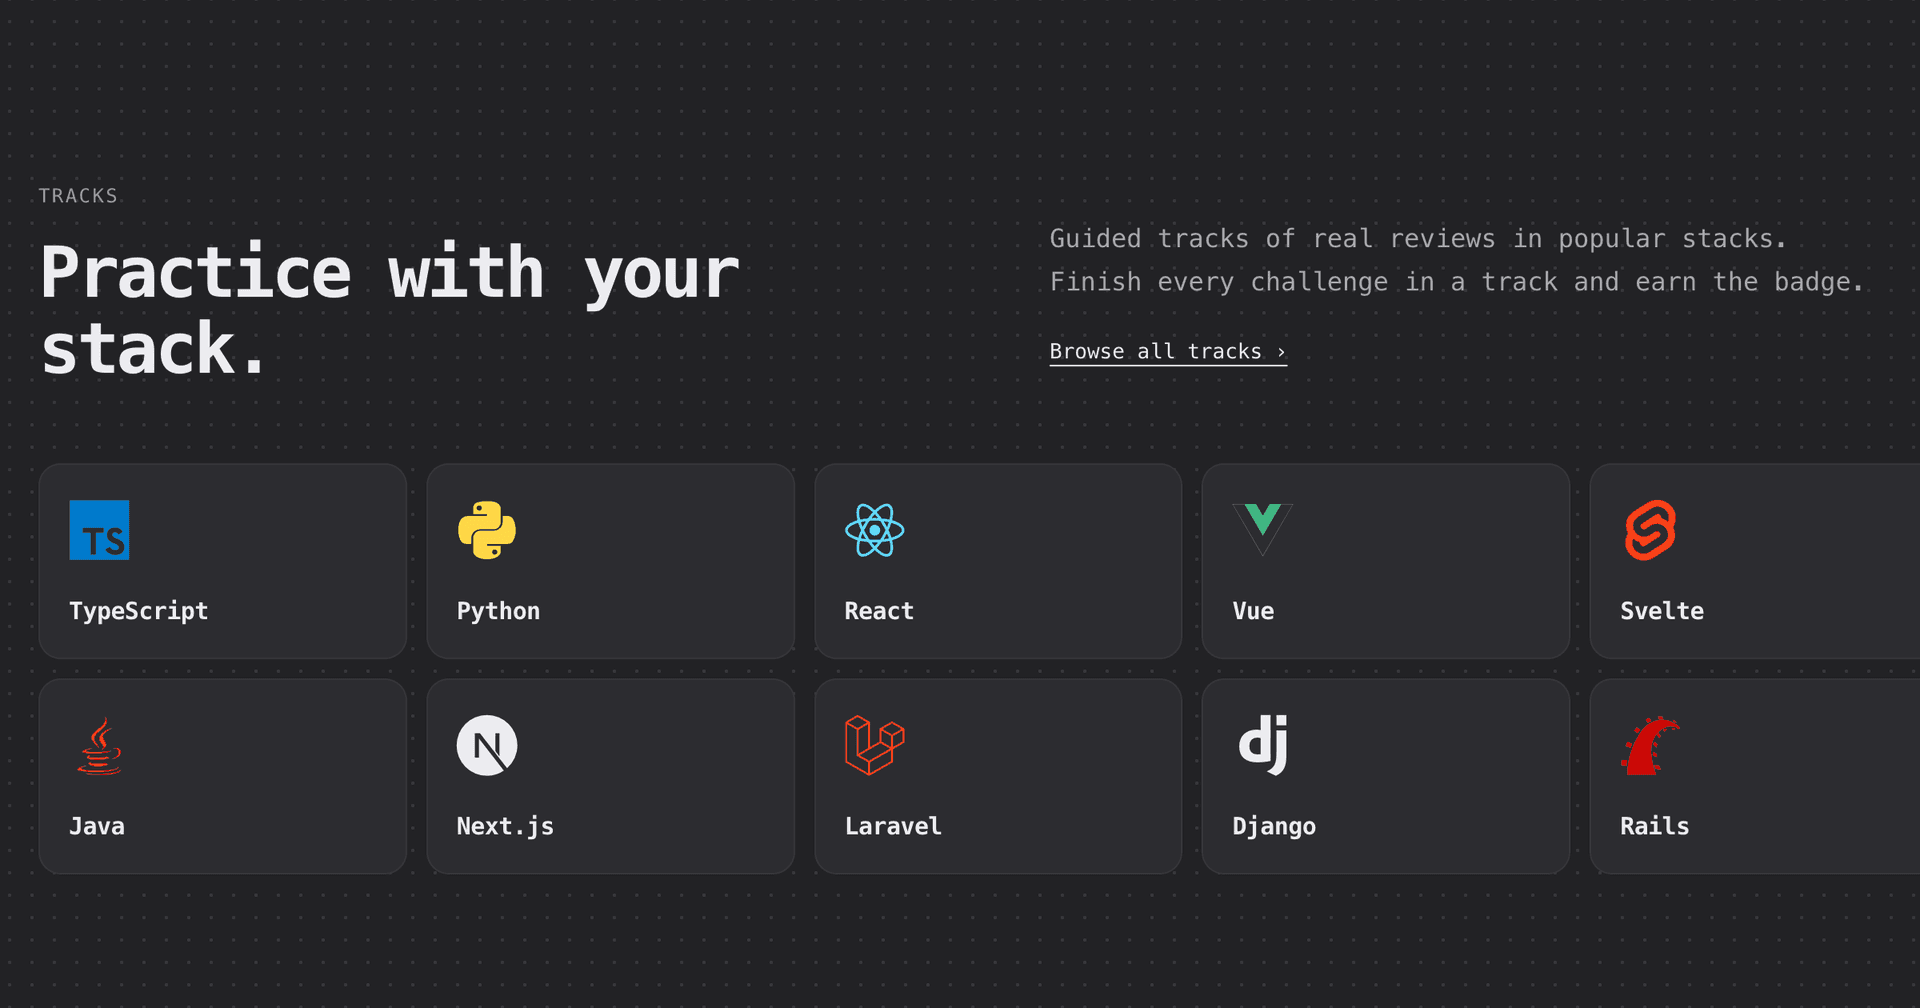Screen dimensions: 1920x1008
Task: Select the Vue card label
Action: [x=1253, y=611]
